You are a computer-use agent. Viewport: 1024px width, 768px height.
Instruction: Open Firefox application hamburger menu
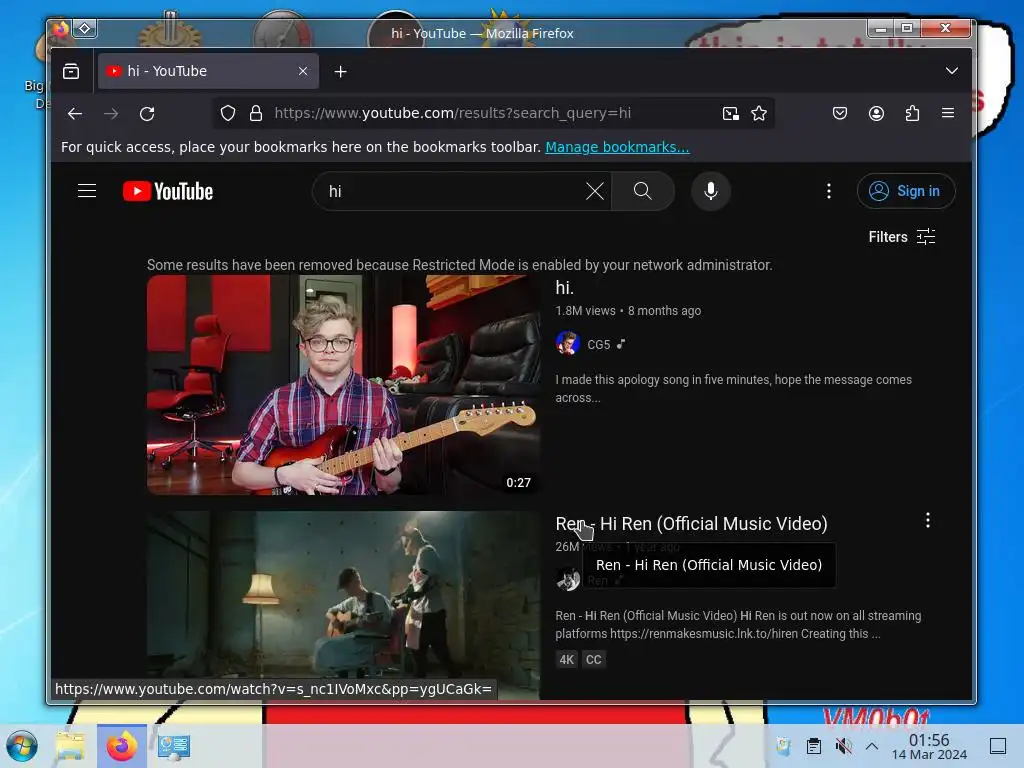coord(948,113)
